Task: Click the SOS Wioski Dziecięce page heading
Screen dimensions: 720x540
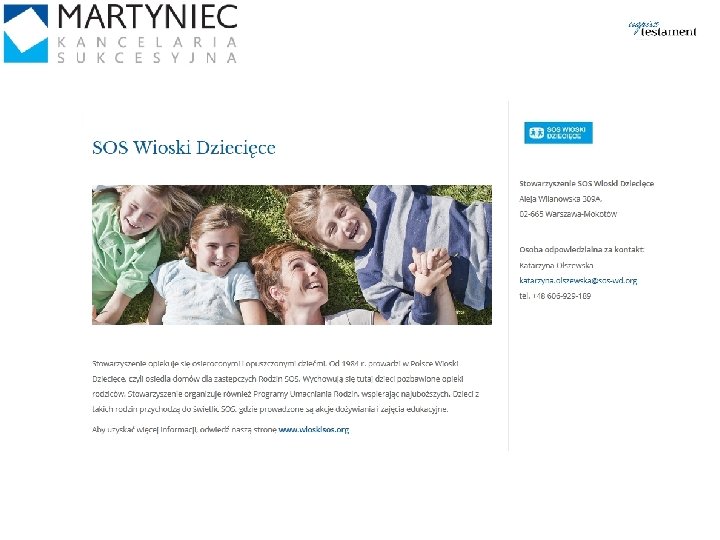Action: [x=184, y=148]
